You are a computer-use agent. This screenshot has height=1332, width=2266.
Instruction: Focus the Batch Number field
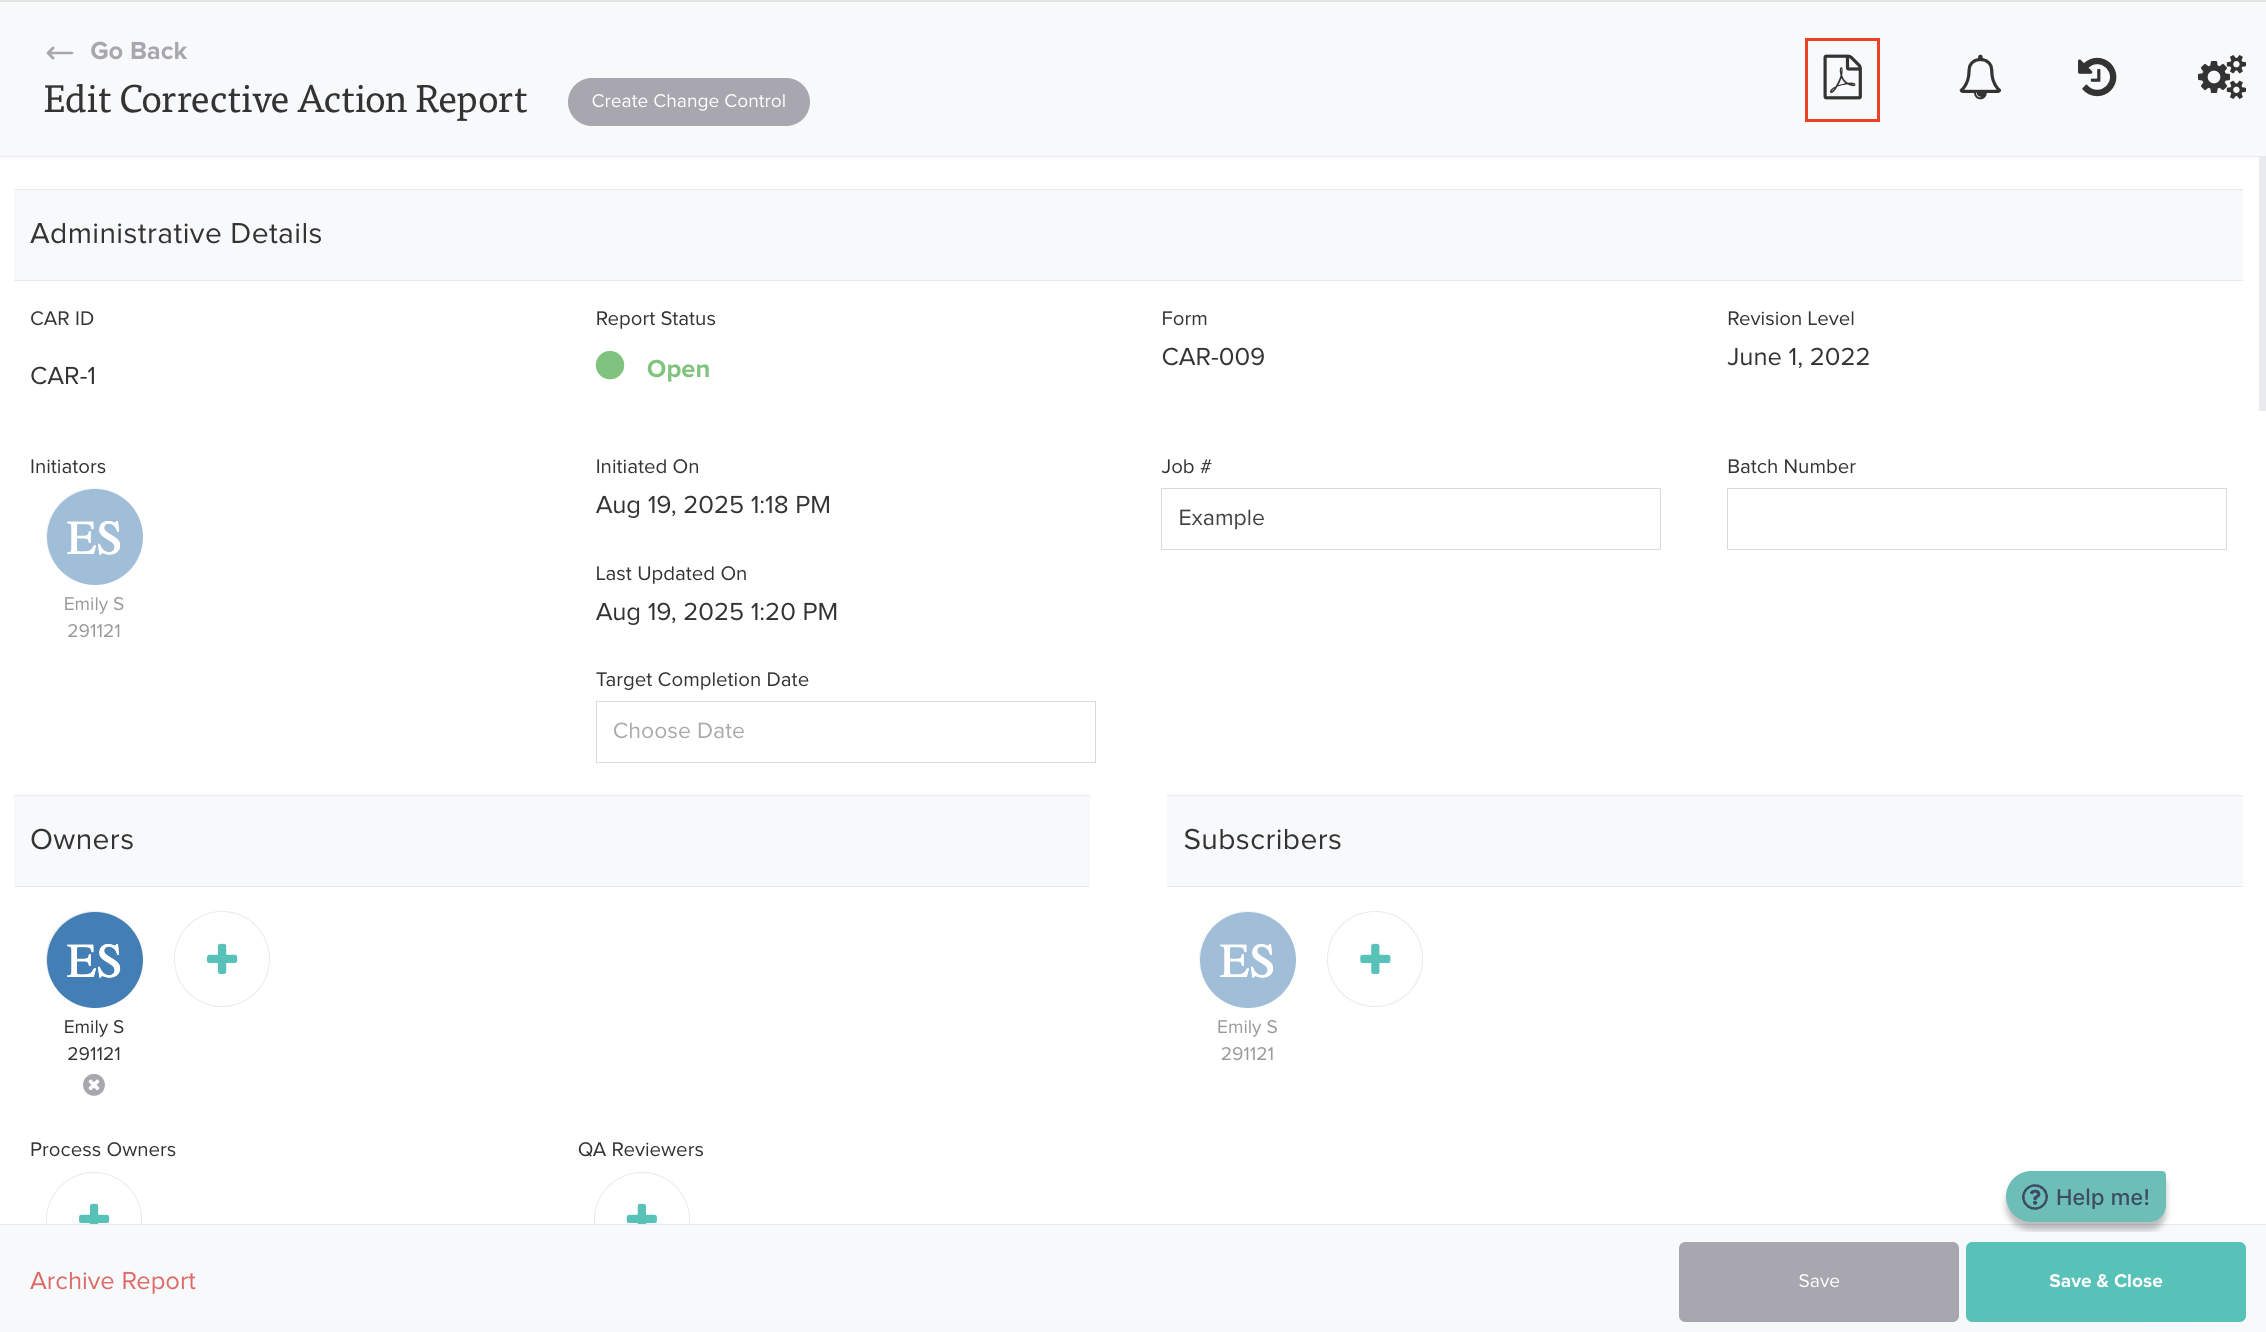point(1976,518)
